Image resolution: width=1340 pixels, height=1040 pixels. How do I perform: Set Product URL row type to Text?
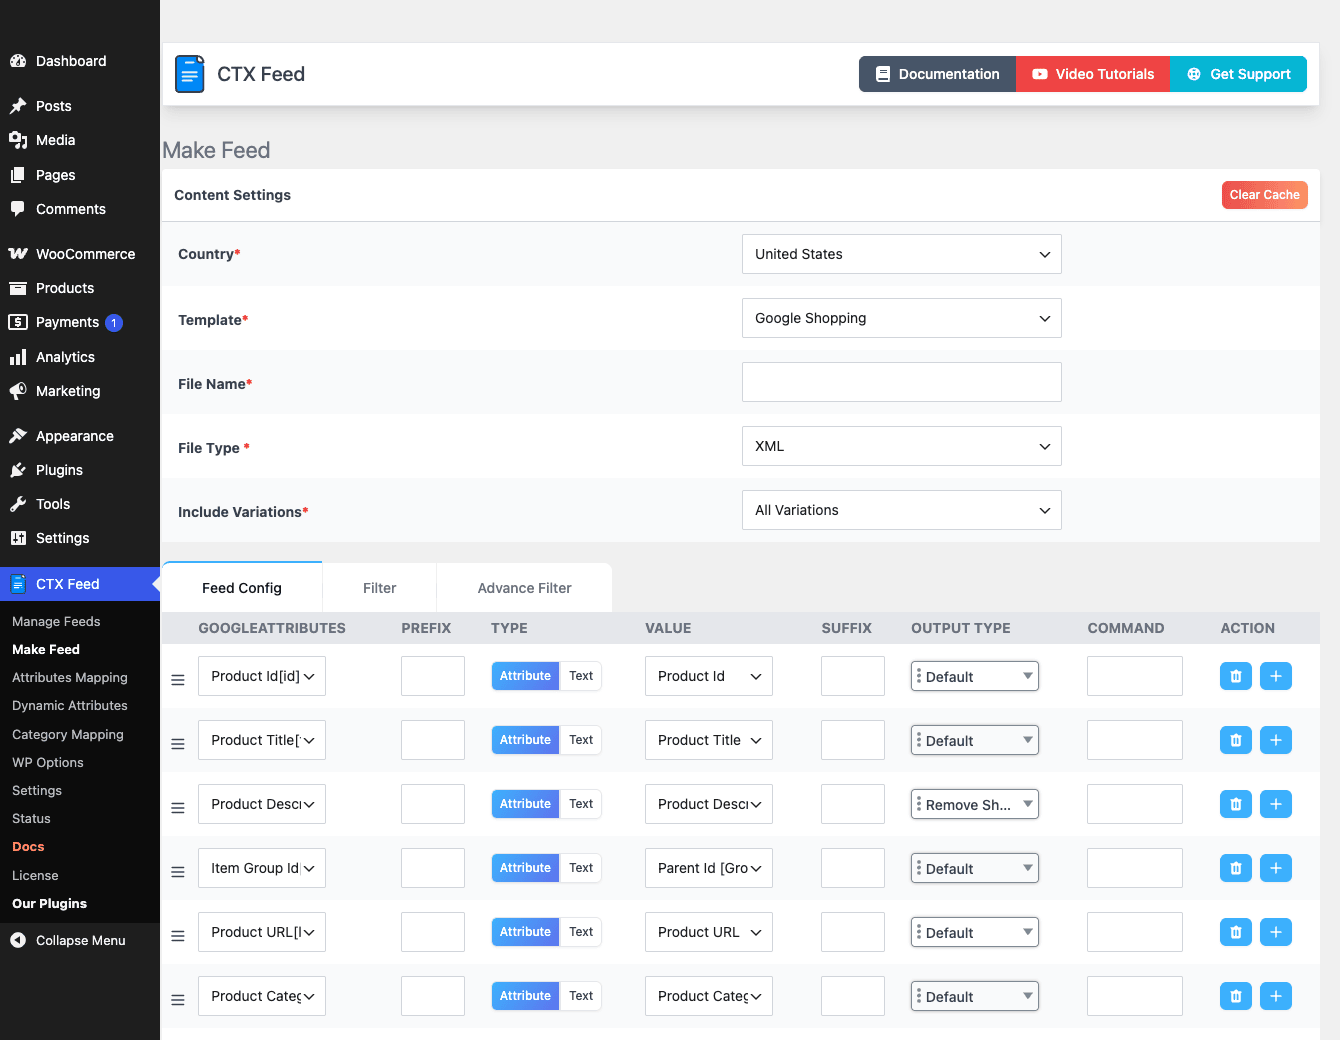tap(581, 932)
